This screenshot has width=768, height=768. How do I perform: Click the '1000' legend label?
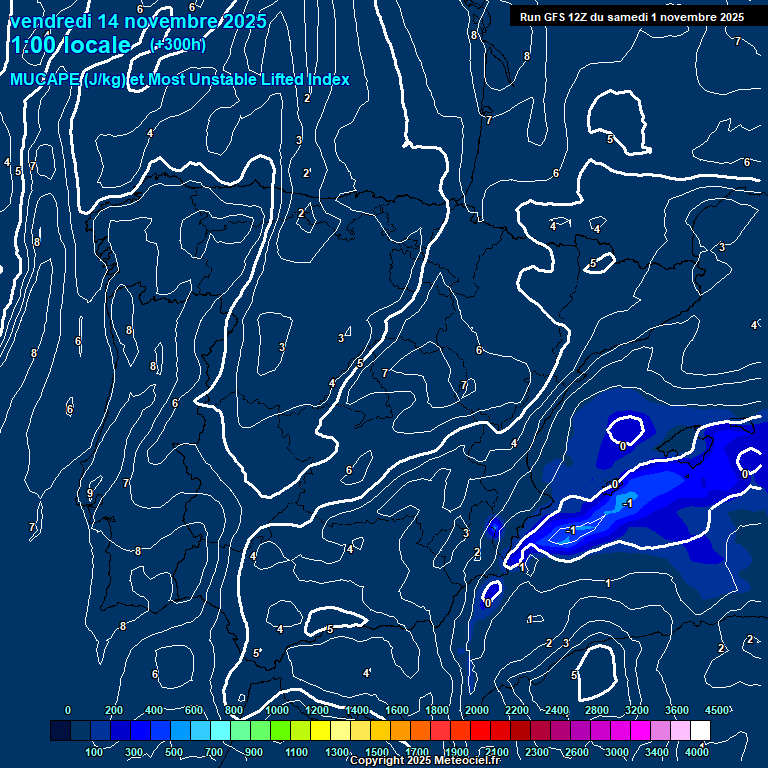(x=277, y=710)
